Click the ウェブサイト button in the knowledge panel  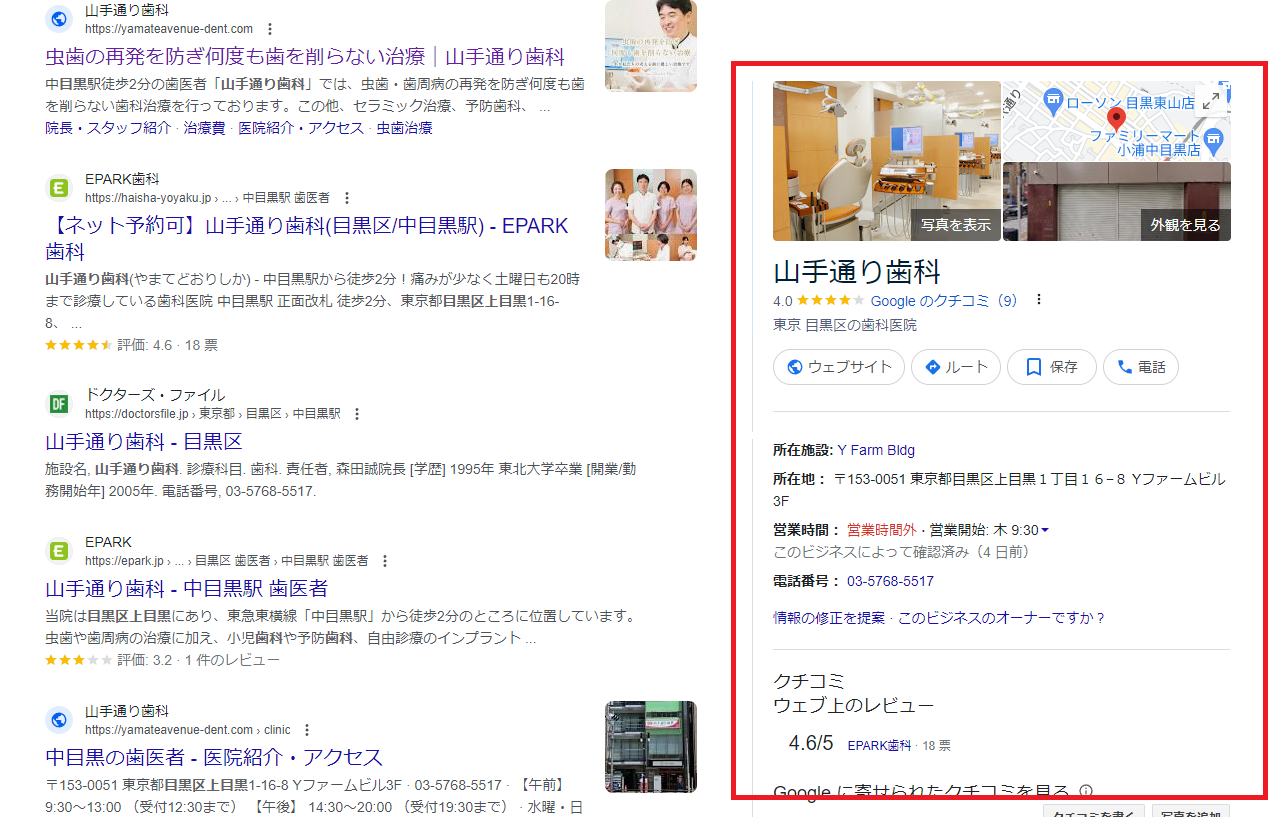point(839,367)
